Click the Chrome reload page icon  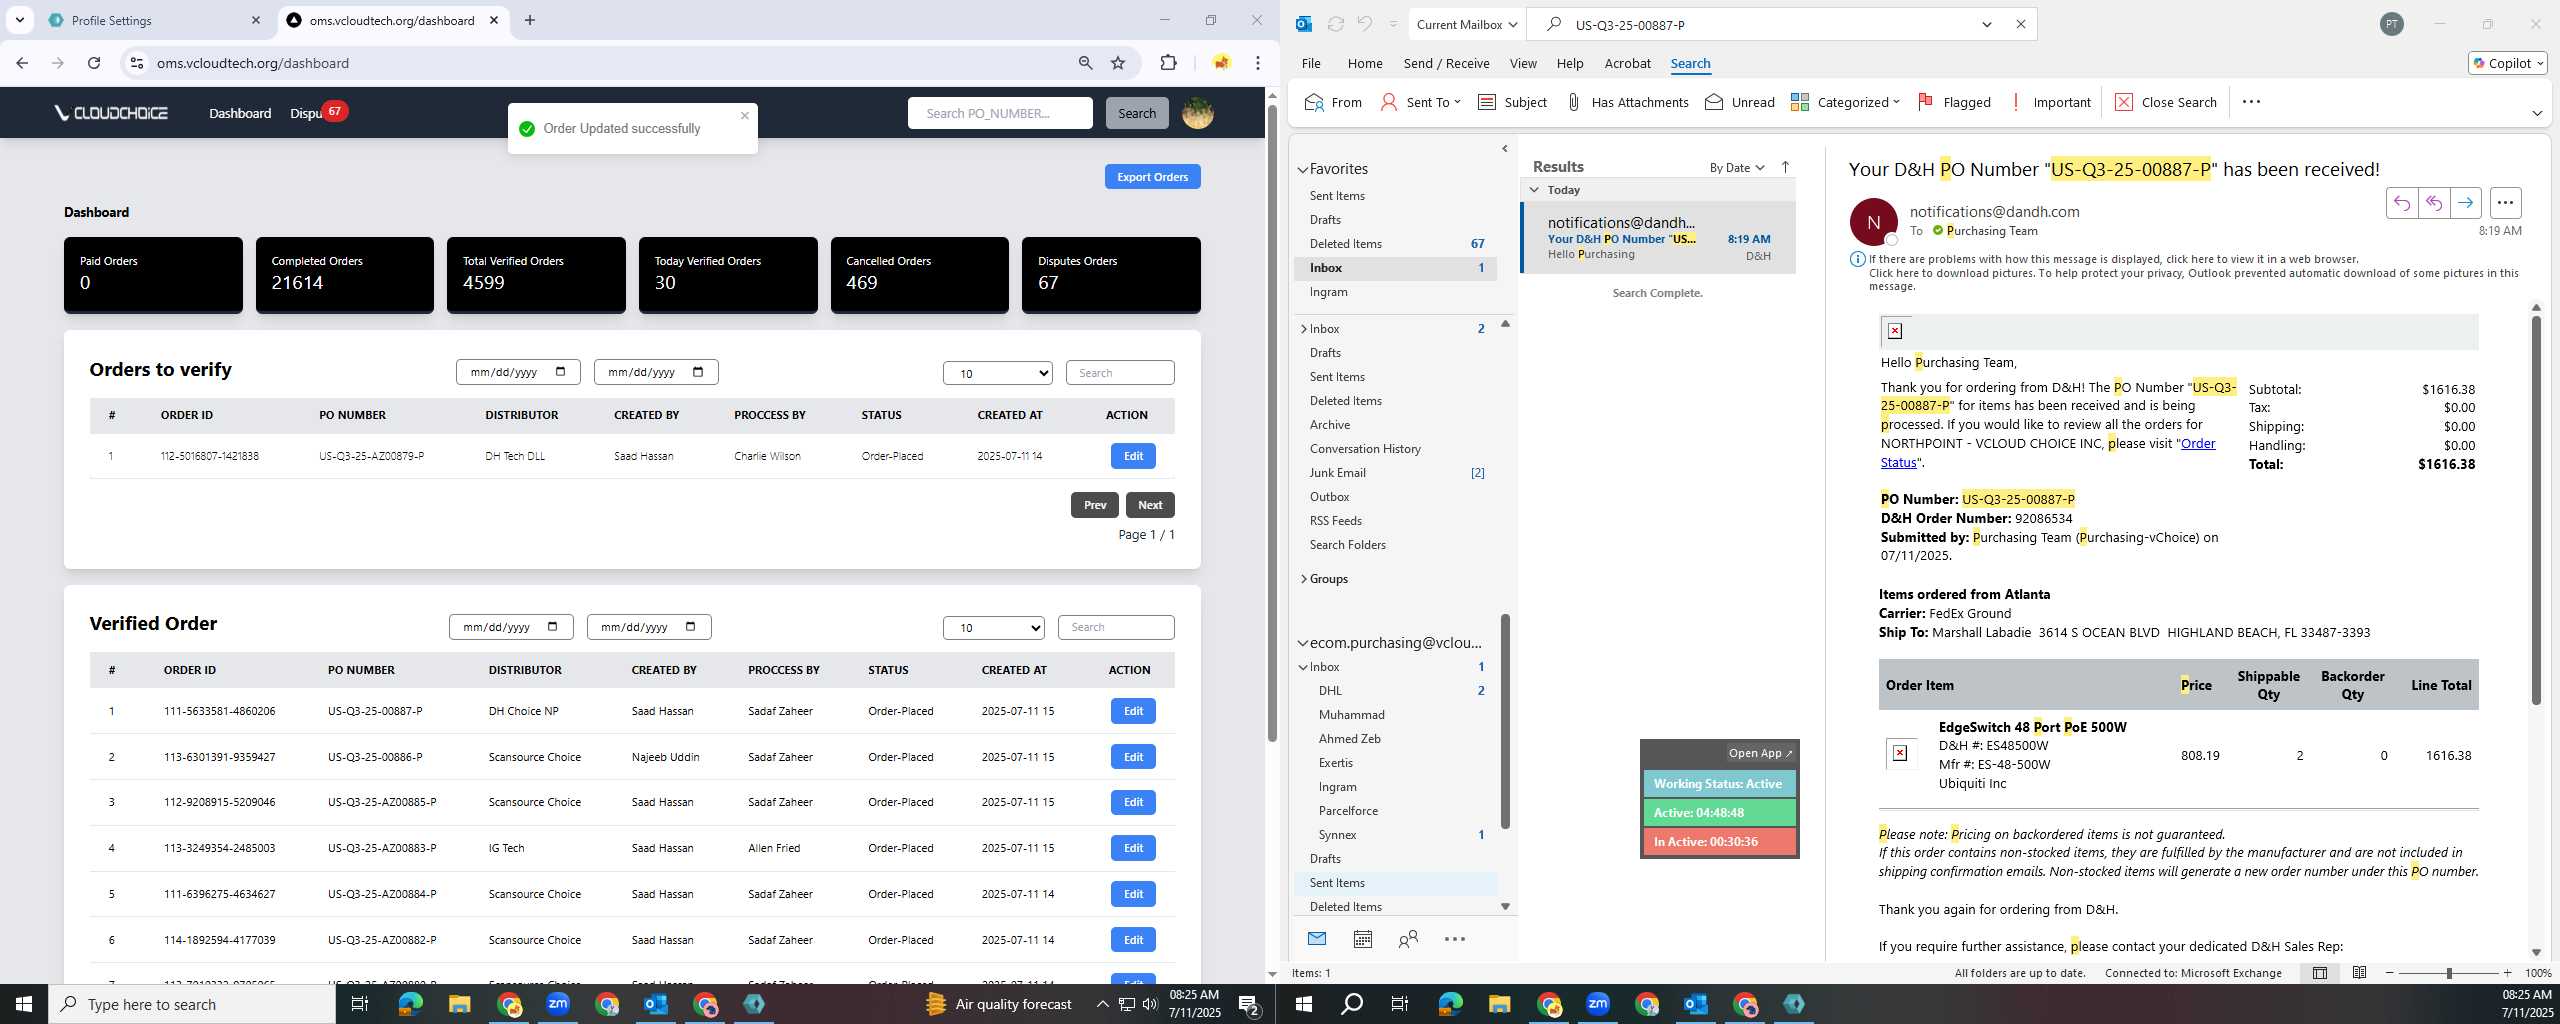tap(94, 63)
